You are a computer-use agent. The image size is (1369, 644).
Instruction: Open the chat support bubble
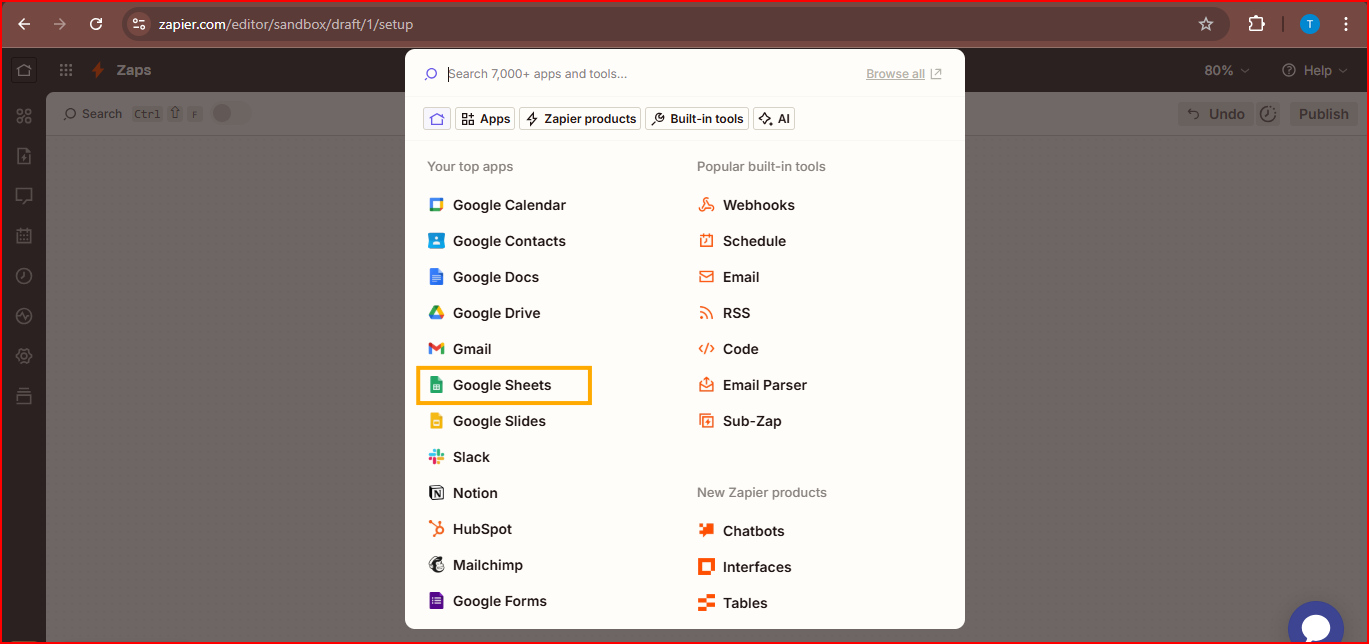1316,624
